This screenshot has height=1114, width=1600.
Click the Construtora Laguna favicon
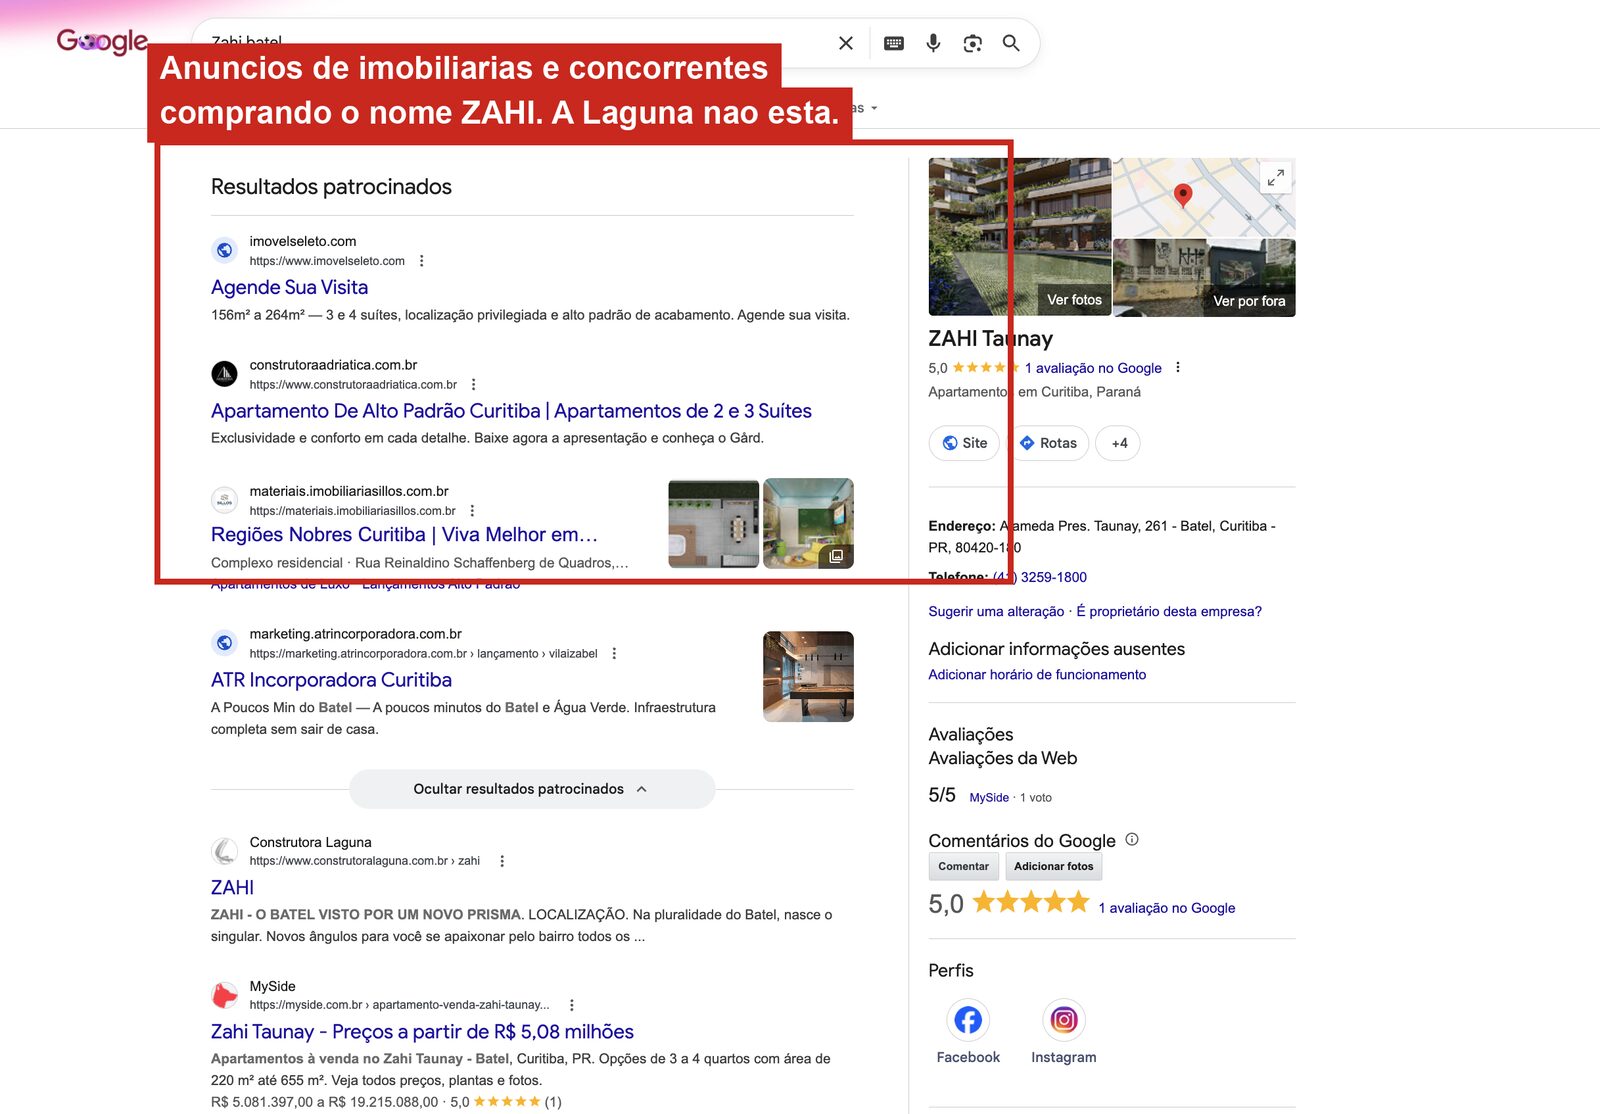[225, 851]
